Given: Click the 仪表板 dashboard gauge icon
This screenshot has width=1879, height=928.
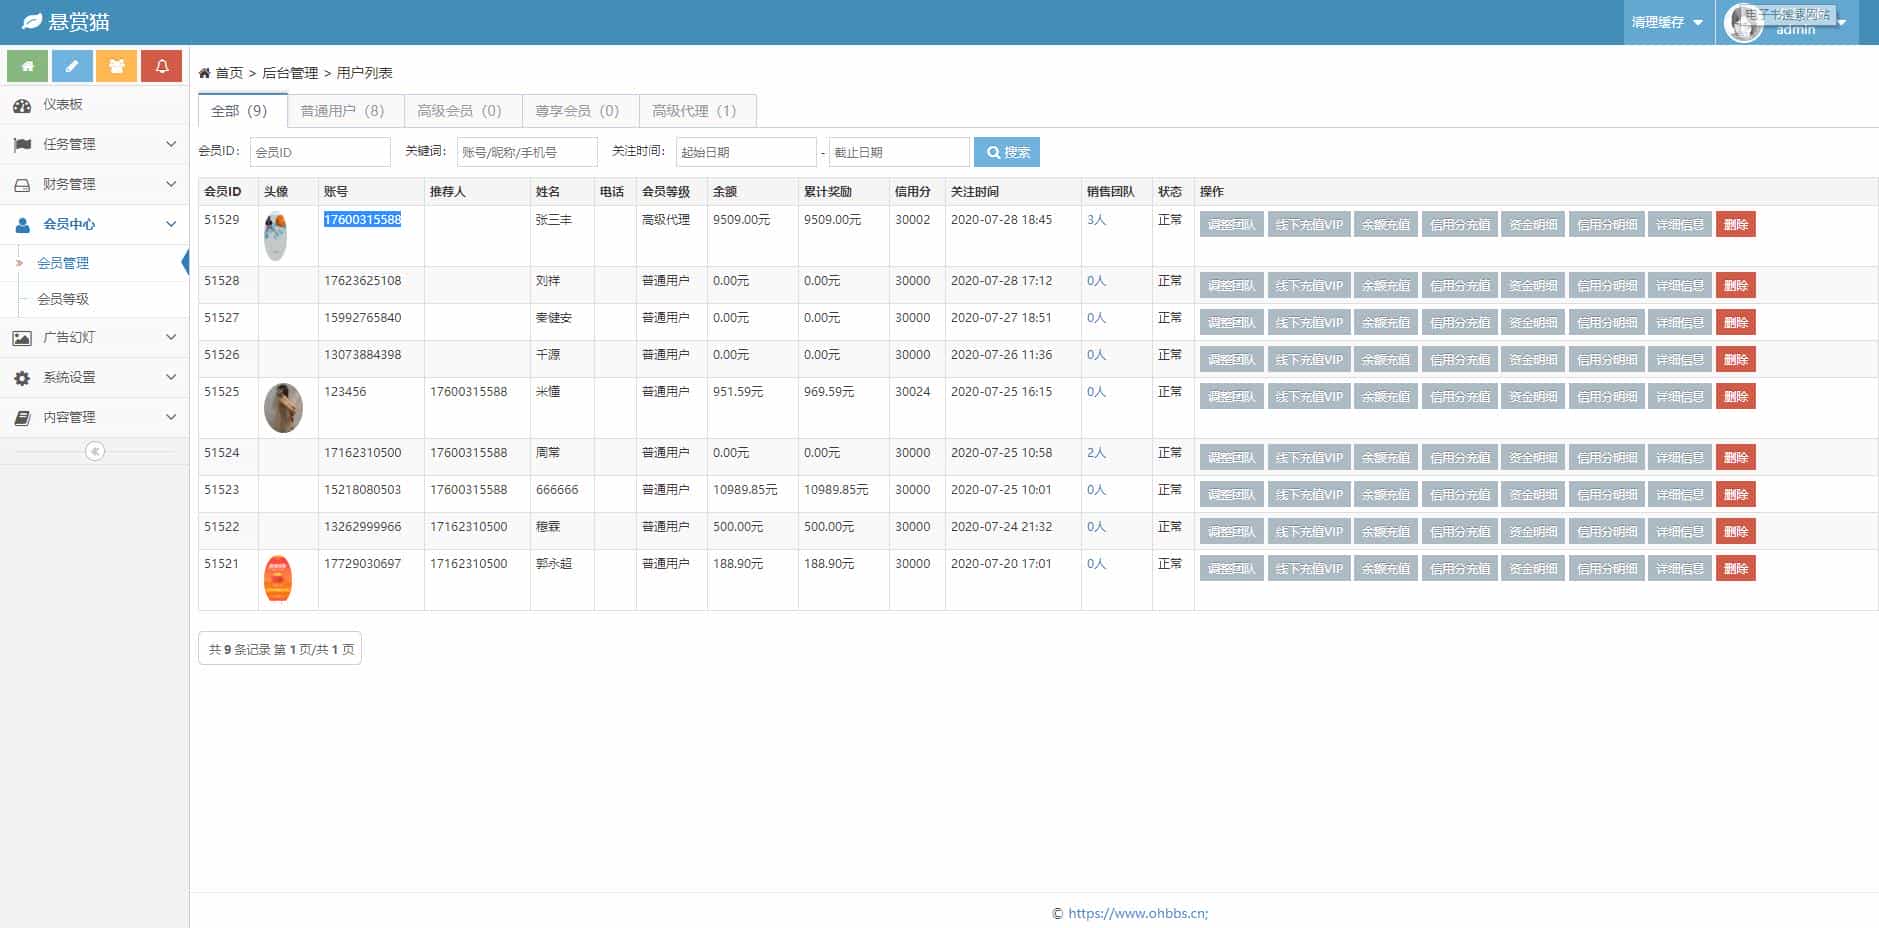Looking at the screenshot, I should pyautogui.click(x=22, y=105).
